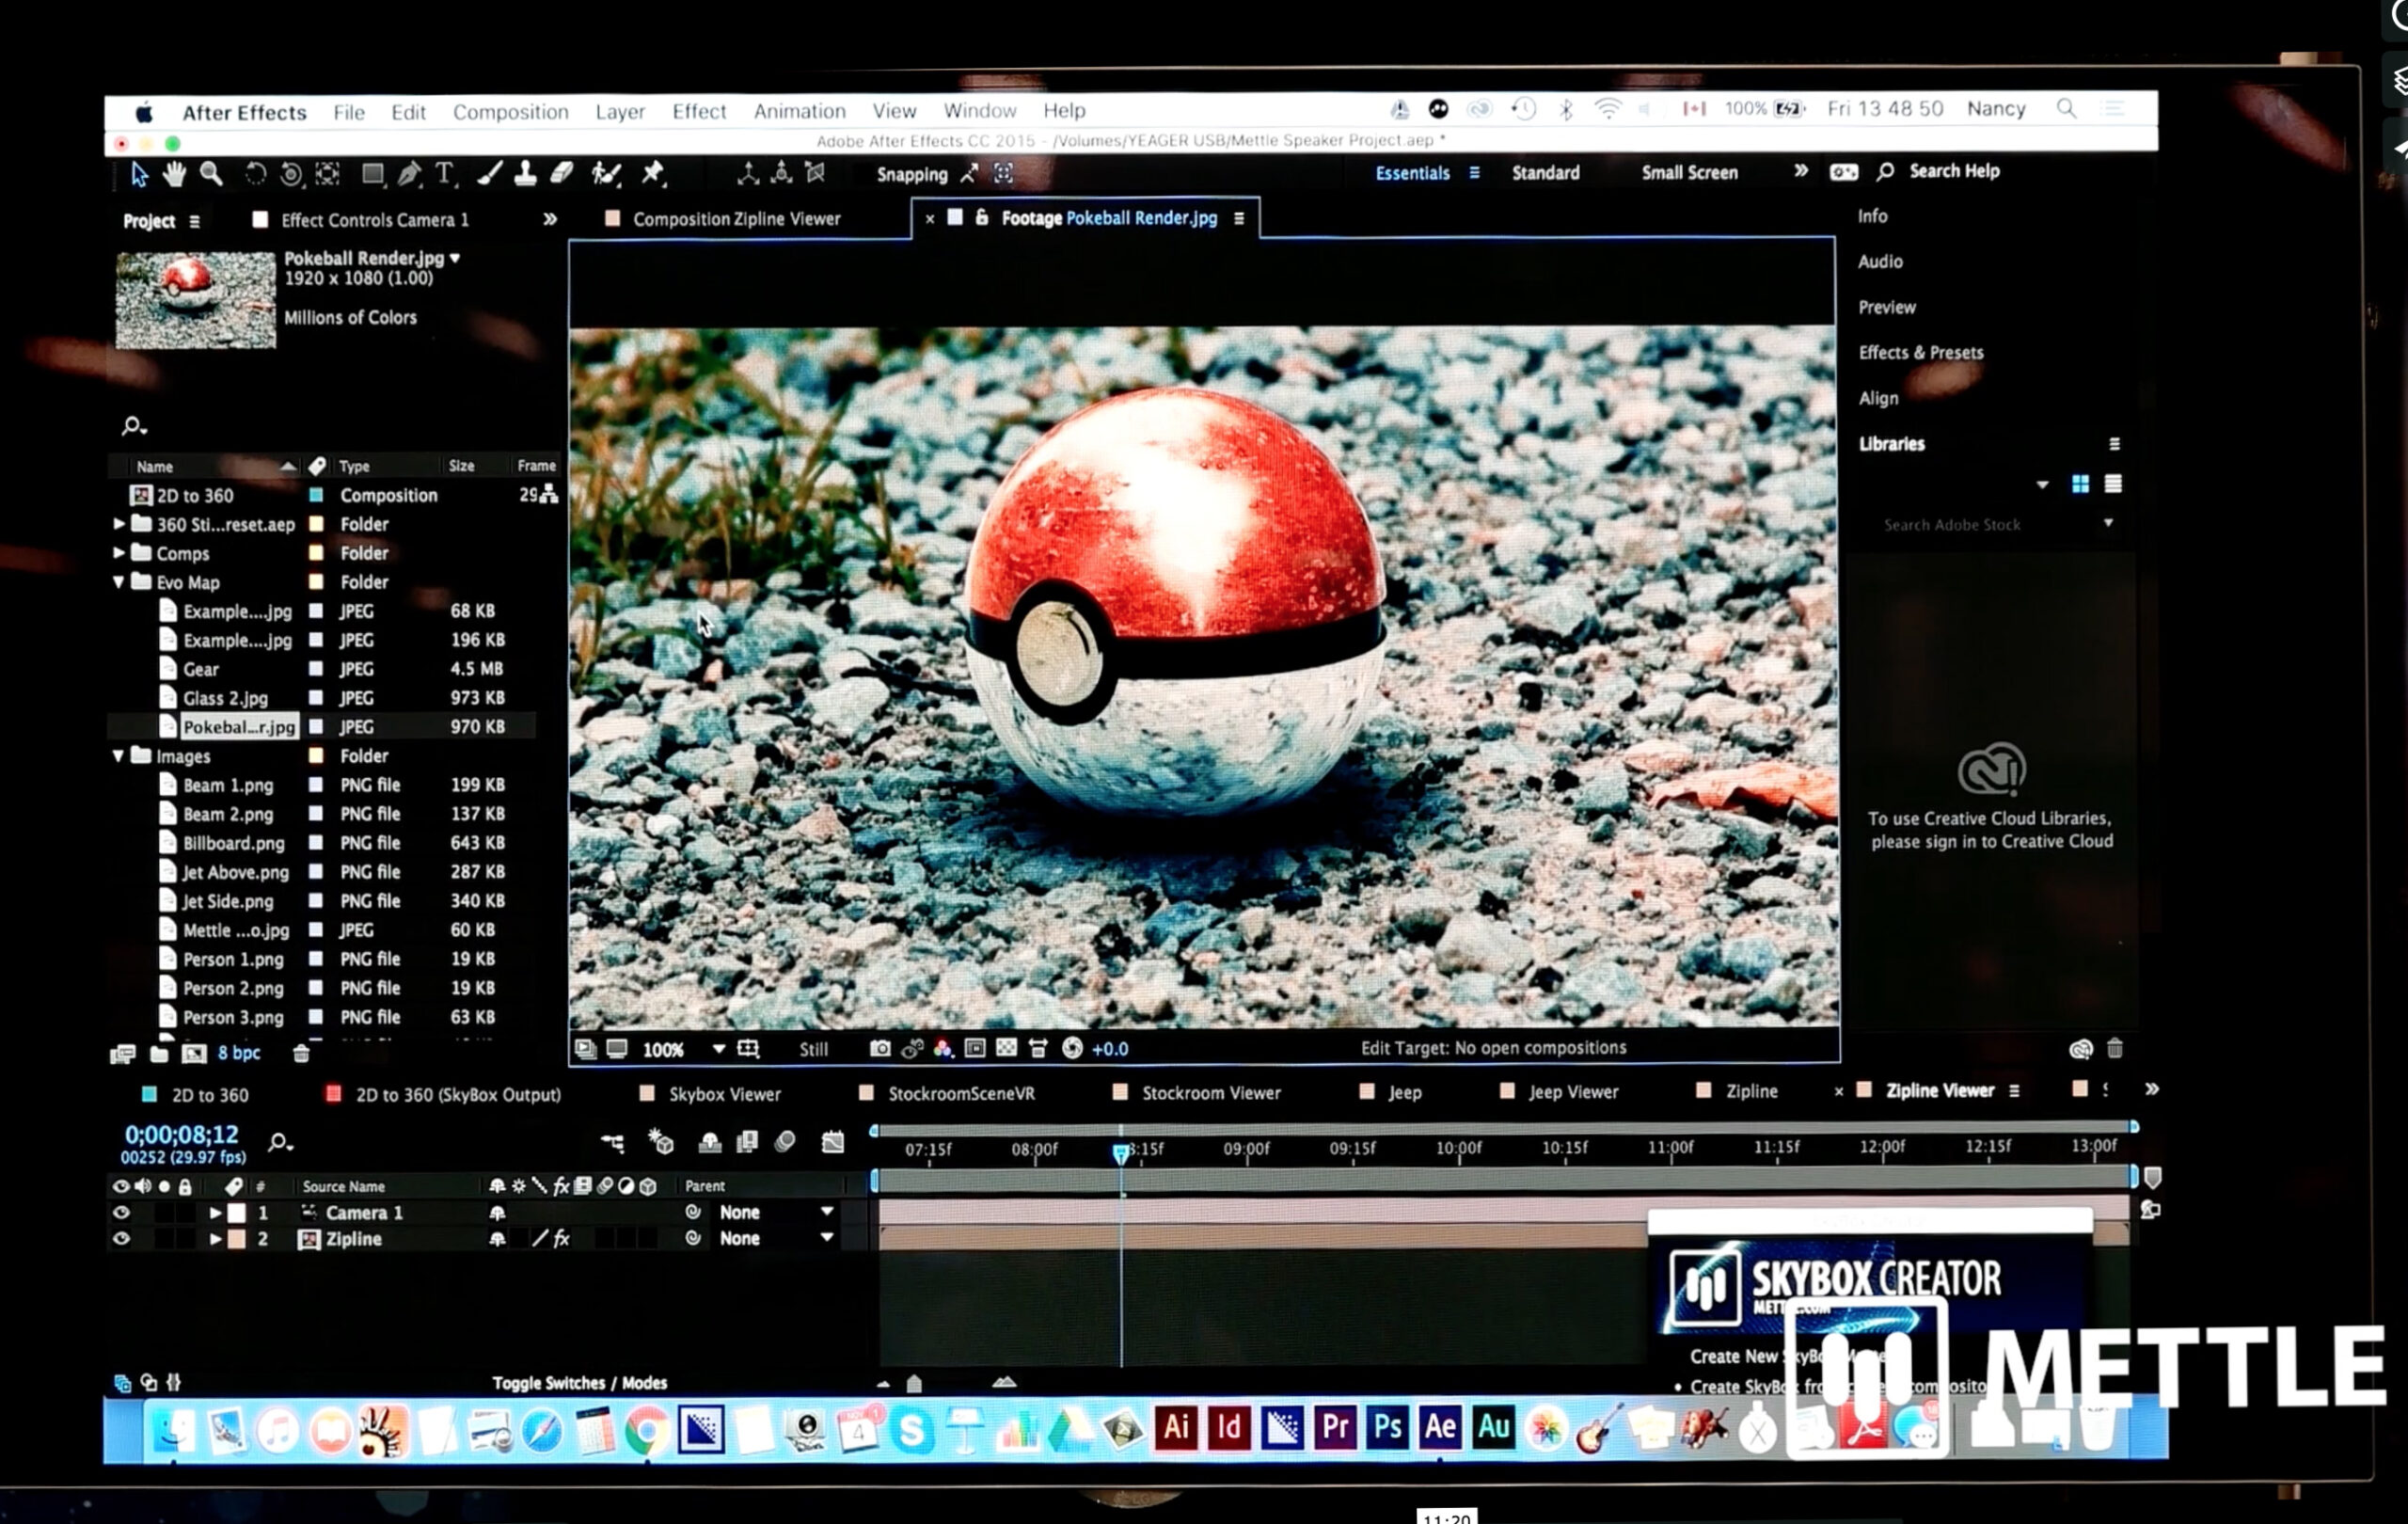
Task: Hide the Camera 1 layer eye toggle
Action: click(121, 1212)
